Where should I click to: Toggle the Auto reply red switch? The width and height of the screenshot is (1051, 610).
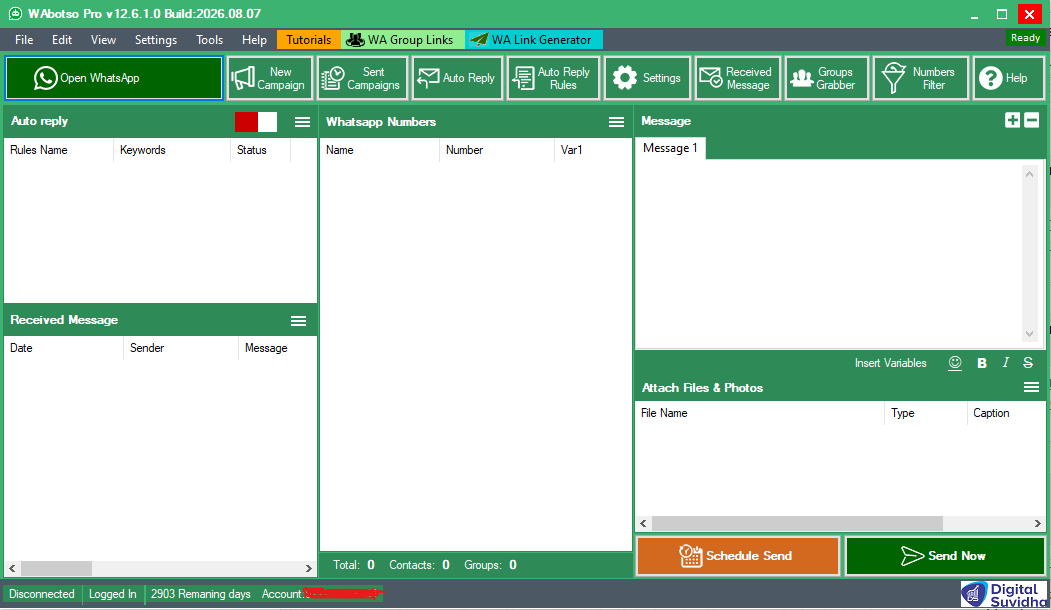coord(256,122)
